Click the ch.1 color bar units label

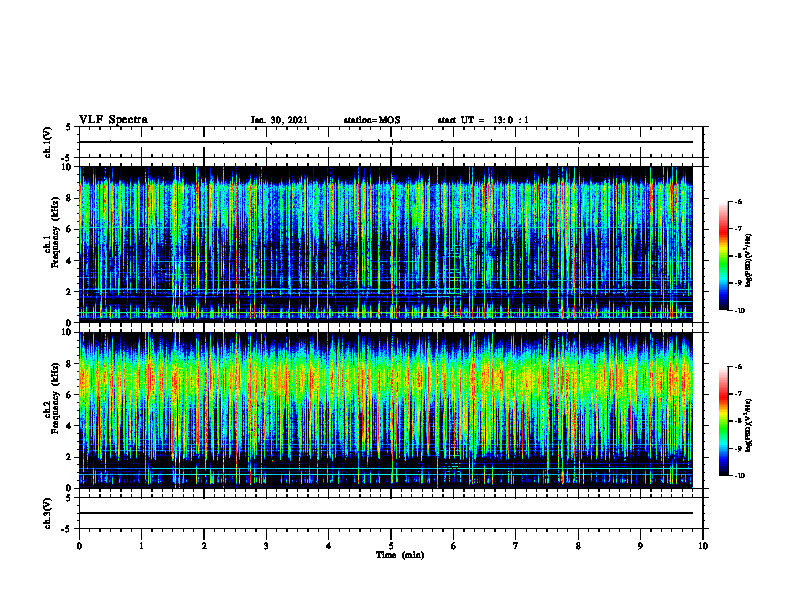tap(749, 260)
